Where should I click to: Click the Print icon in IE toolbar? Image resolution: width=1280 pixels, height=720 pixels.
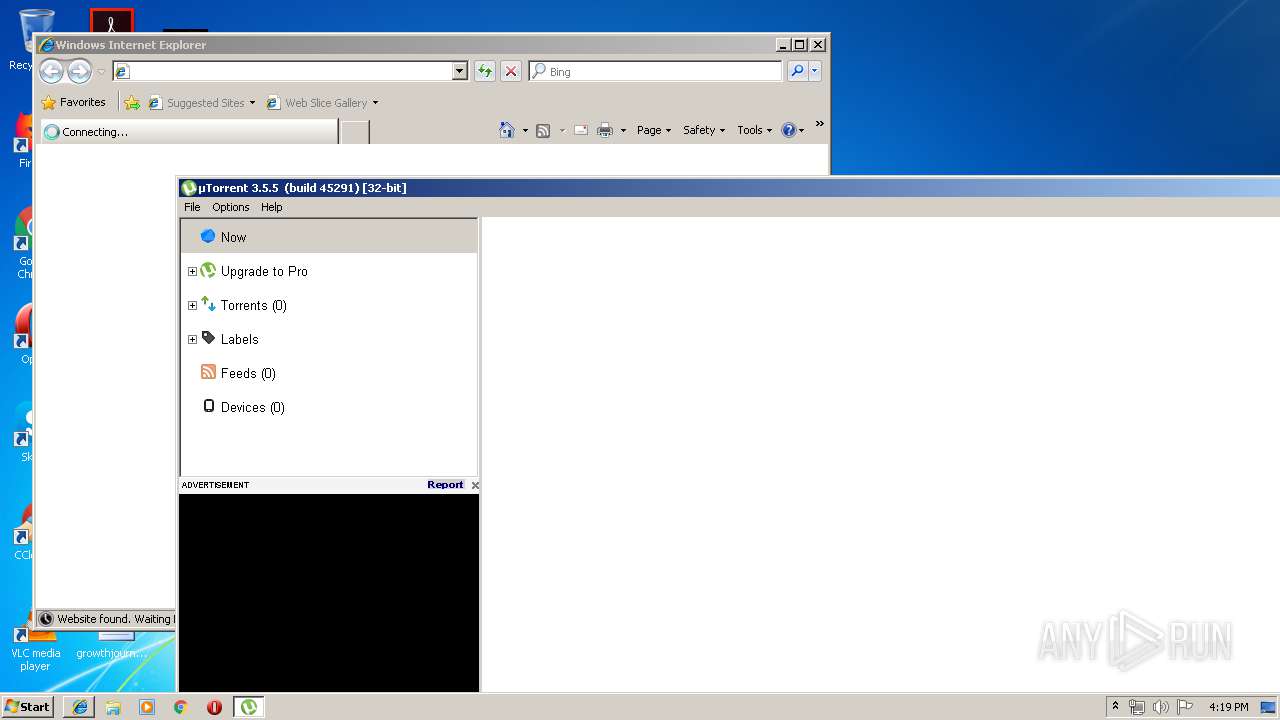tap(605, 130)
